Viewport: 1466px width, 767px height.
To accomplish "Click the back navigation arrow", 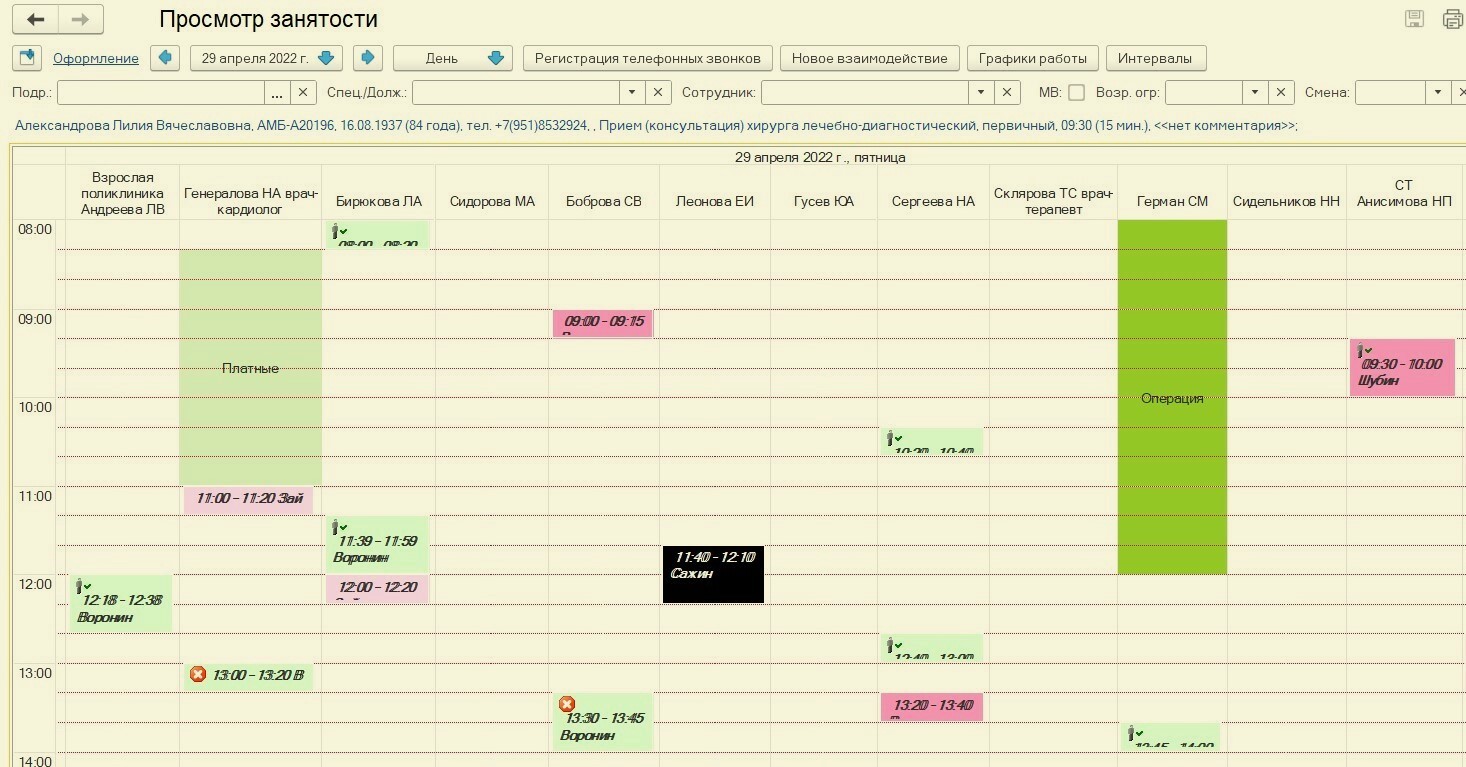I will point(35,20).
